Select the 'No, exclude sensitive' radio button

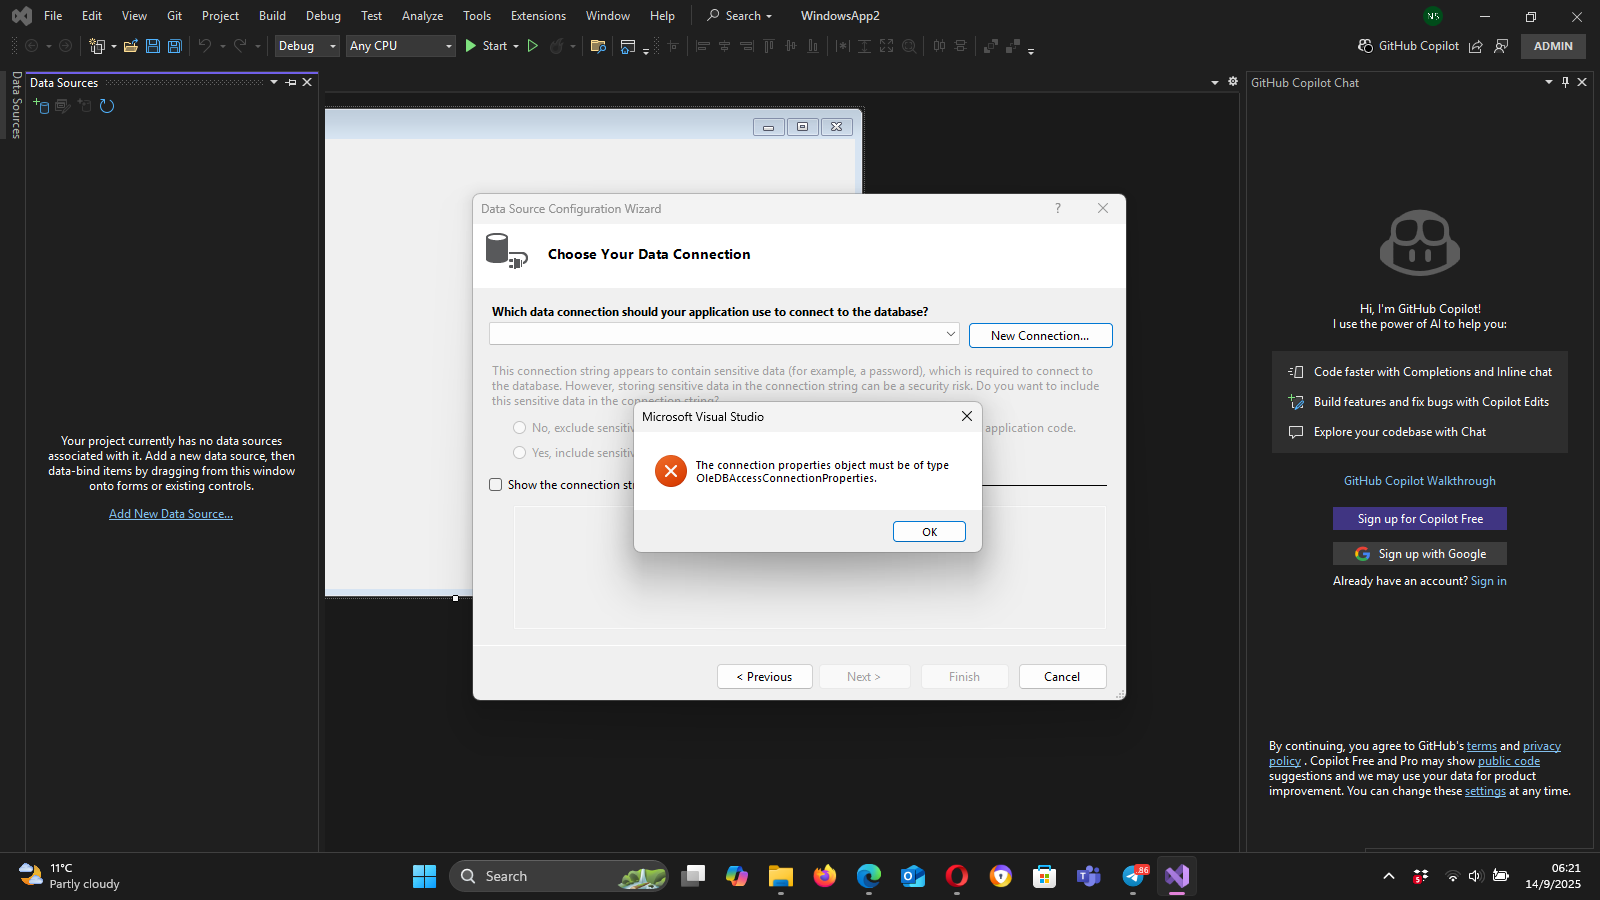click(519, 428)
